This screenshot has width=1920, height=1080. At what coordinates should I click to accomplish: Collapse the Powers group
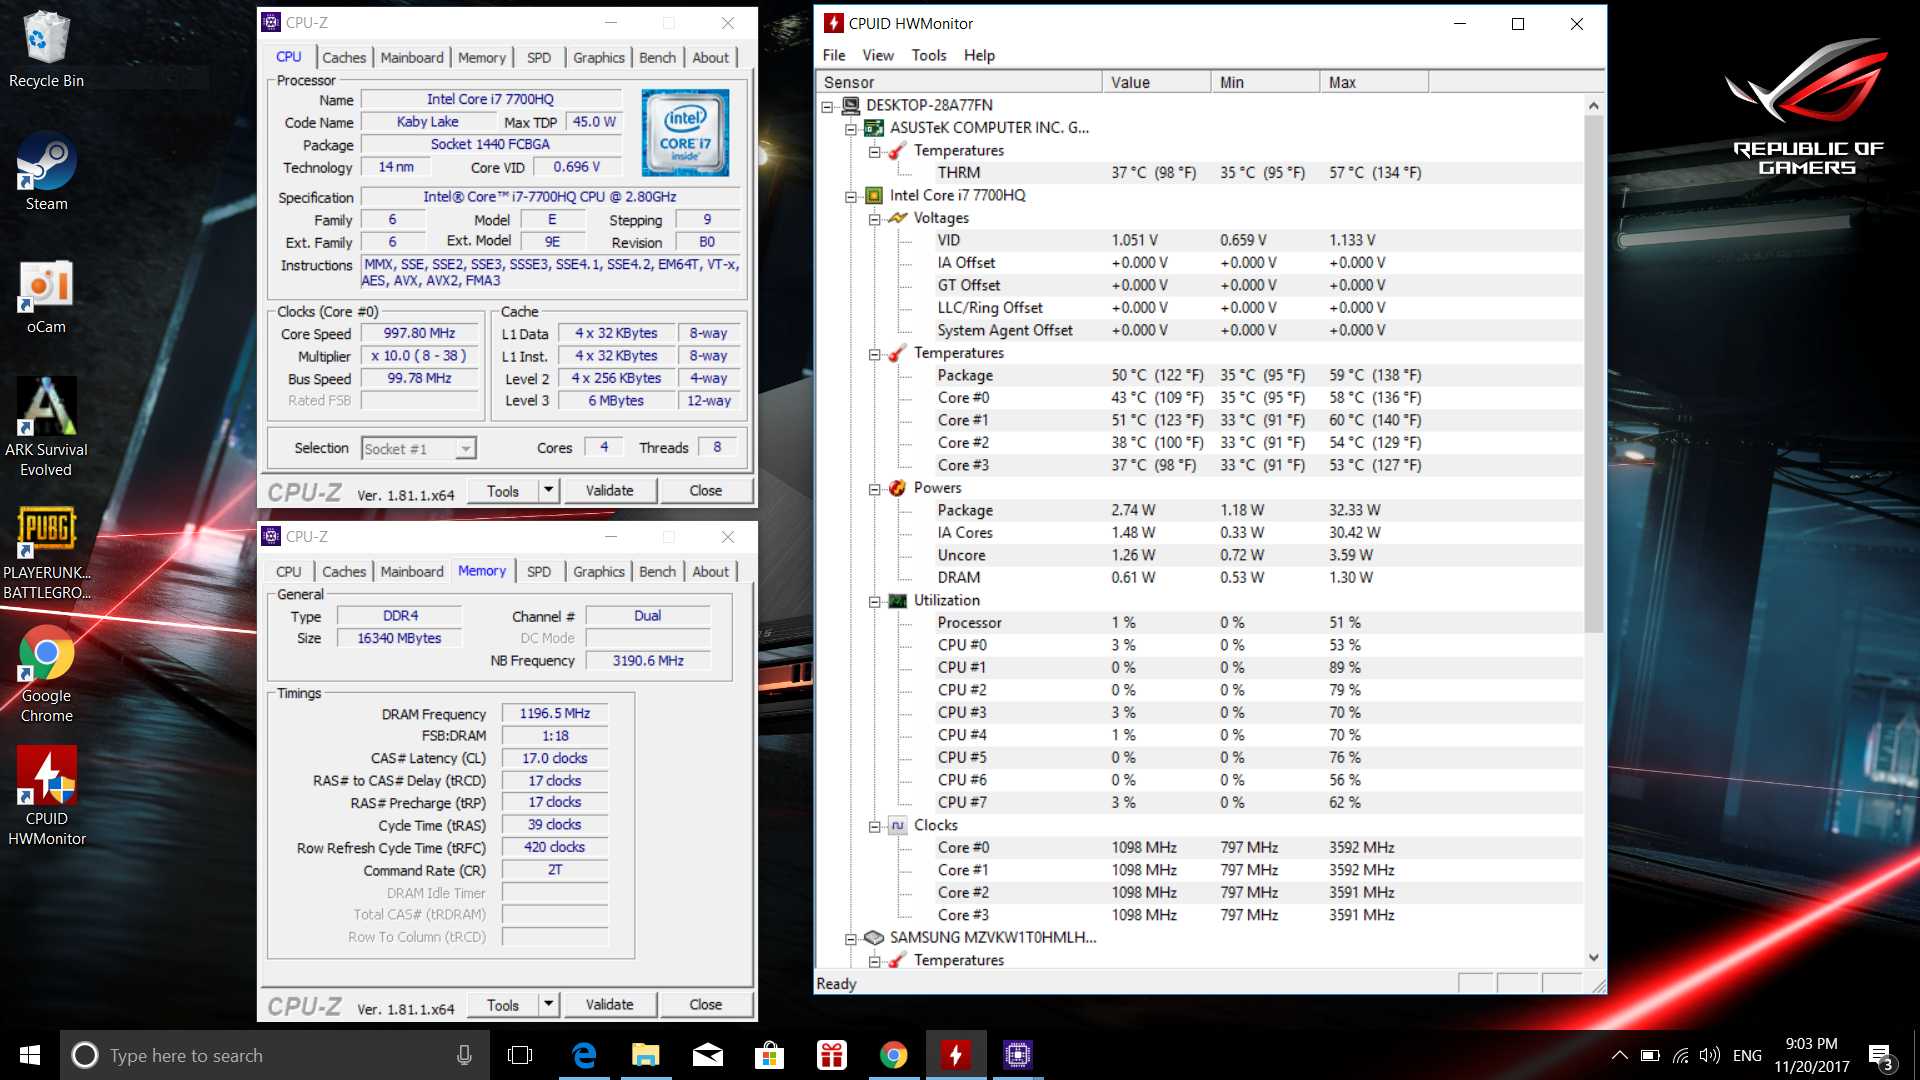875,489
